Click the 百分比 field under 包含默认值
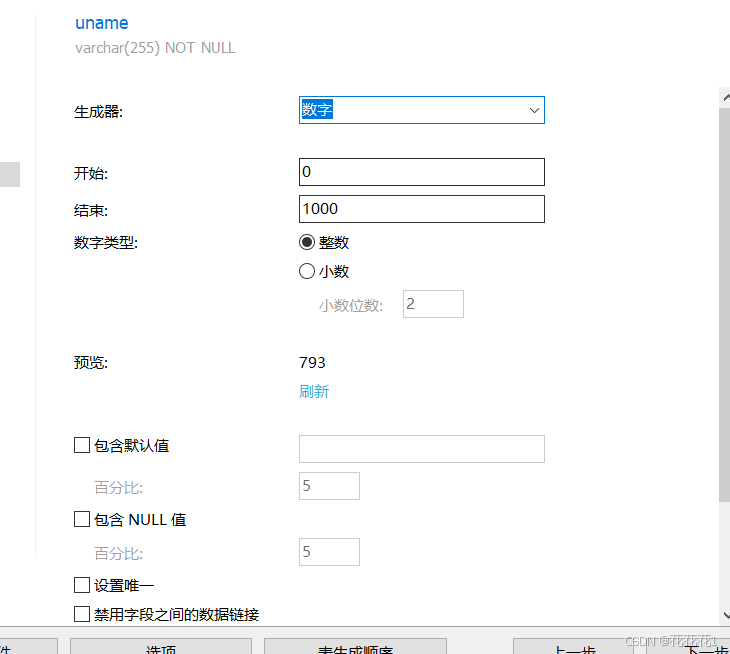 [329, 486]
